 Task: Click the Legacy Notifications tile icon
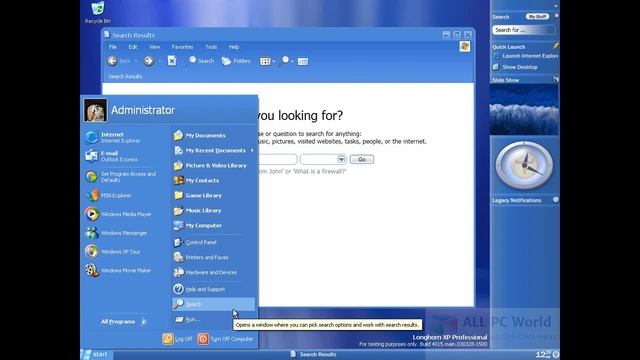click(x=556, y=200)
